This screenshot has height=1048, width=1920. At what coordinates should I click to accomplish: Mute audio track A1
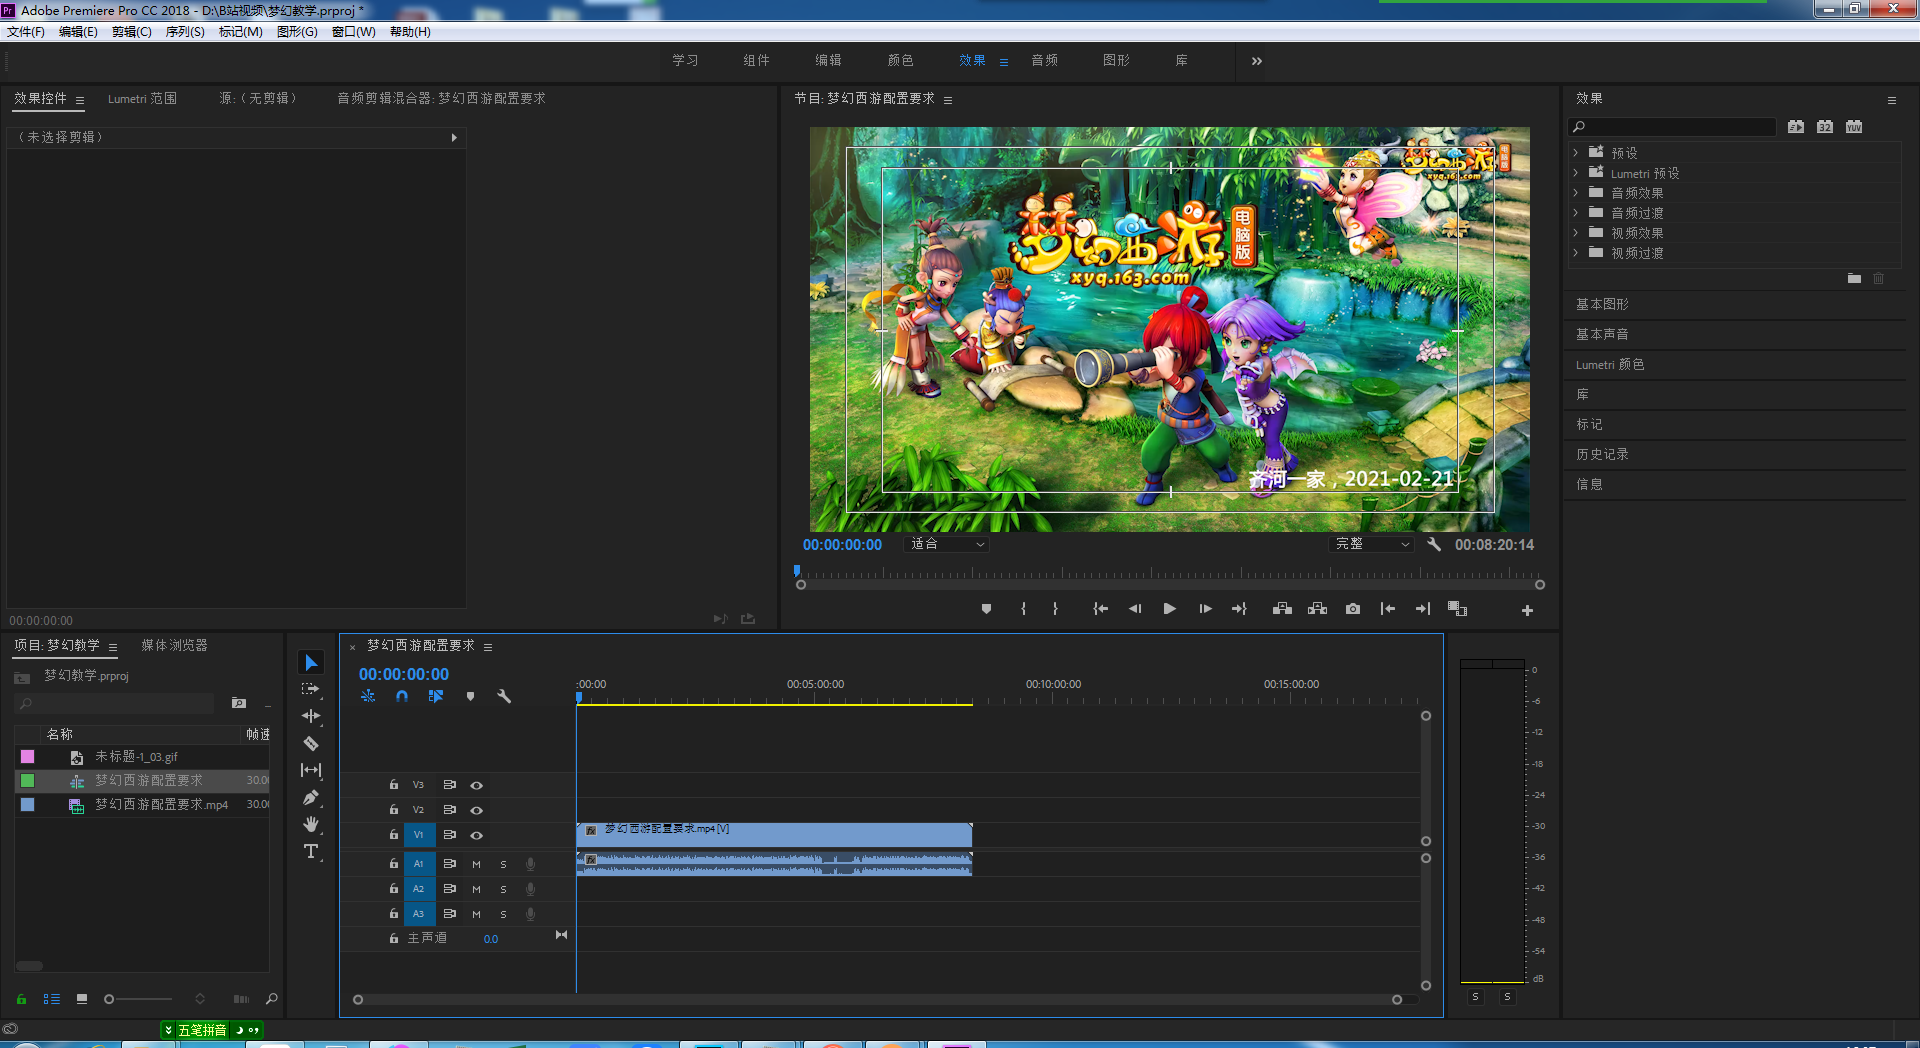476,864
